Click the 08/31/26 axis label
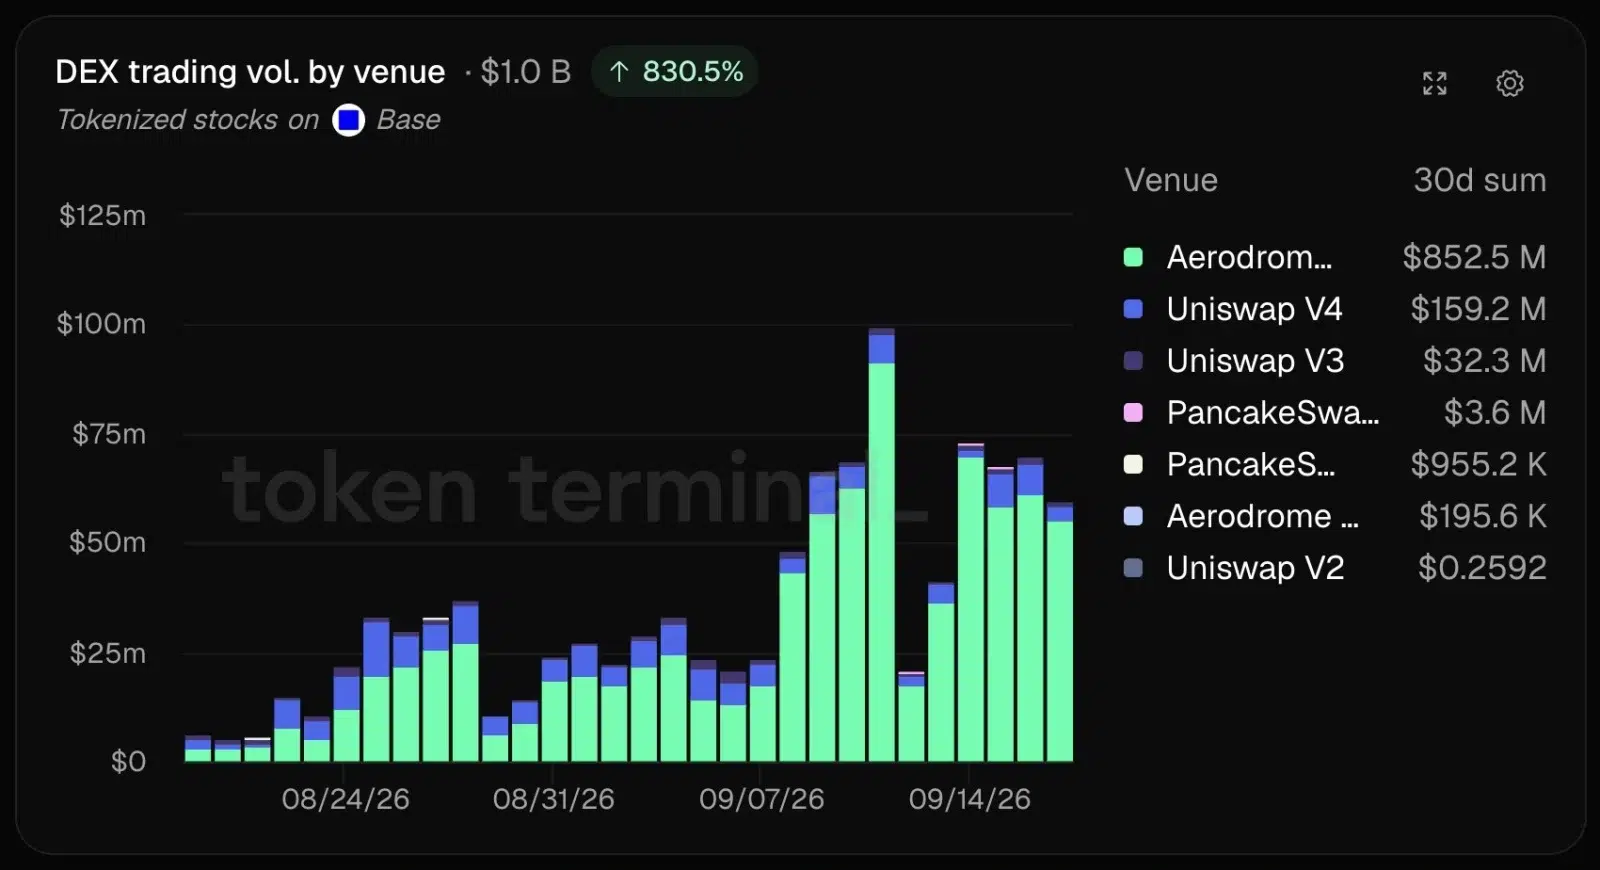This screenshot has width=1600, height=870. pos(553,799)
